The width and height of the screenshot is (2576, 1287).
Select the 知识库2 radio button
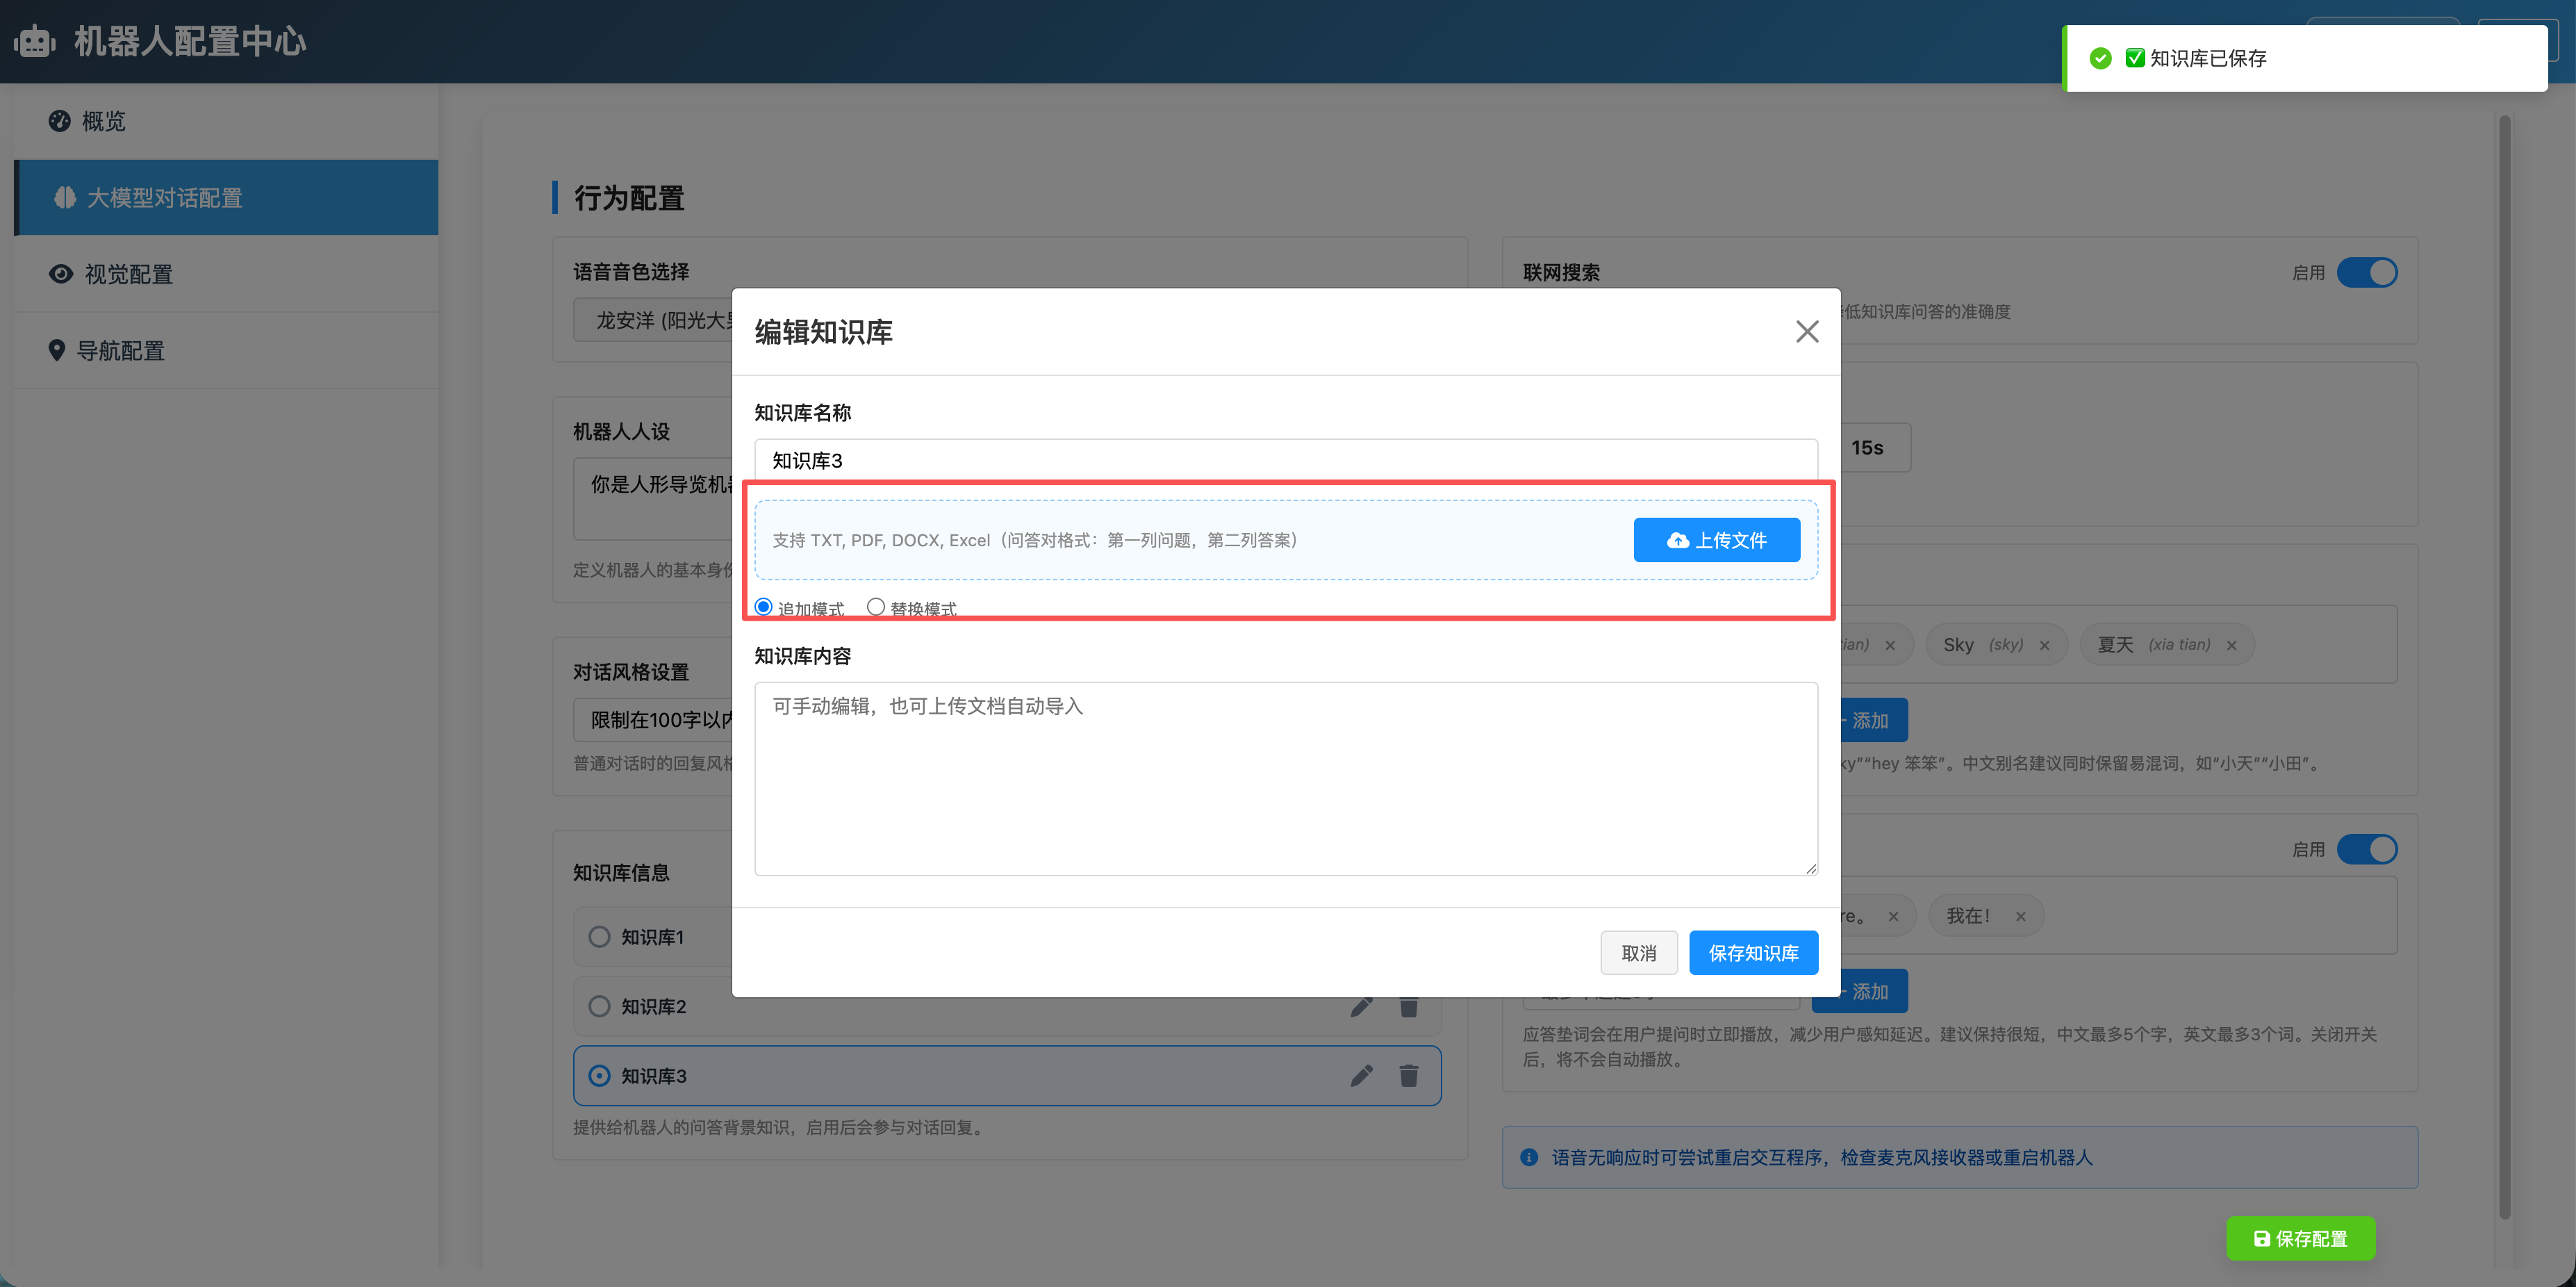pos(599,1006)
